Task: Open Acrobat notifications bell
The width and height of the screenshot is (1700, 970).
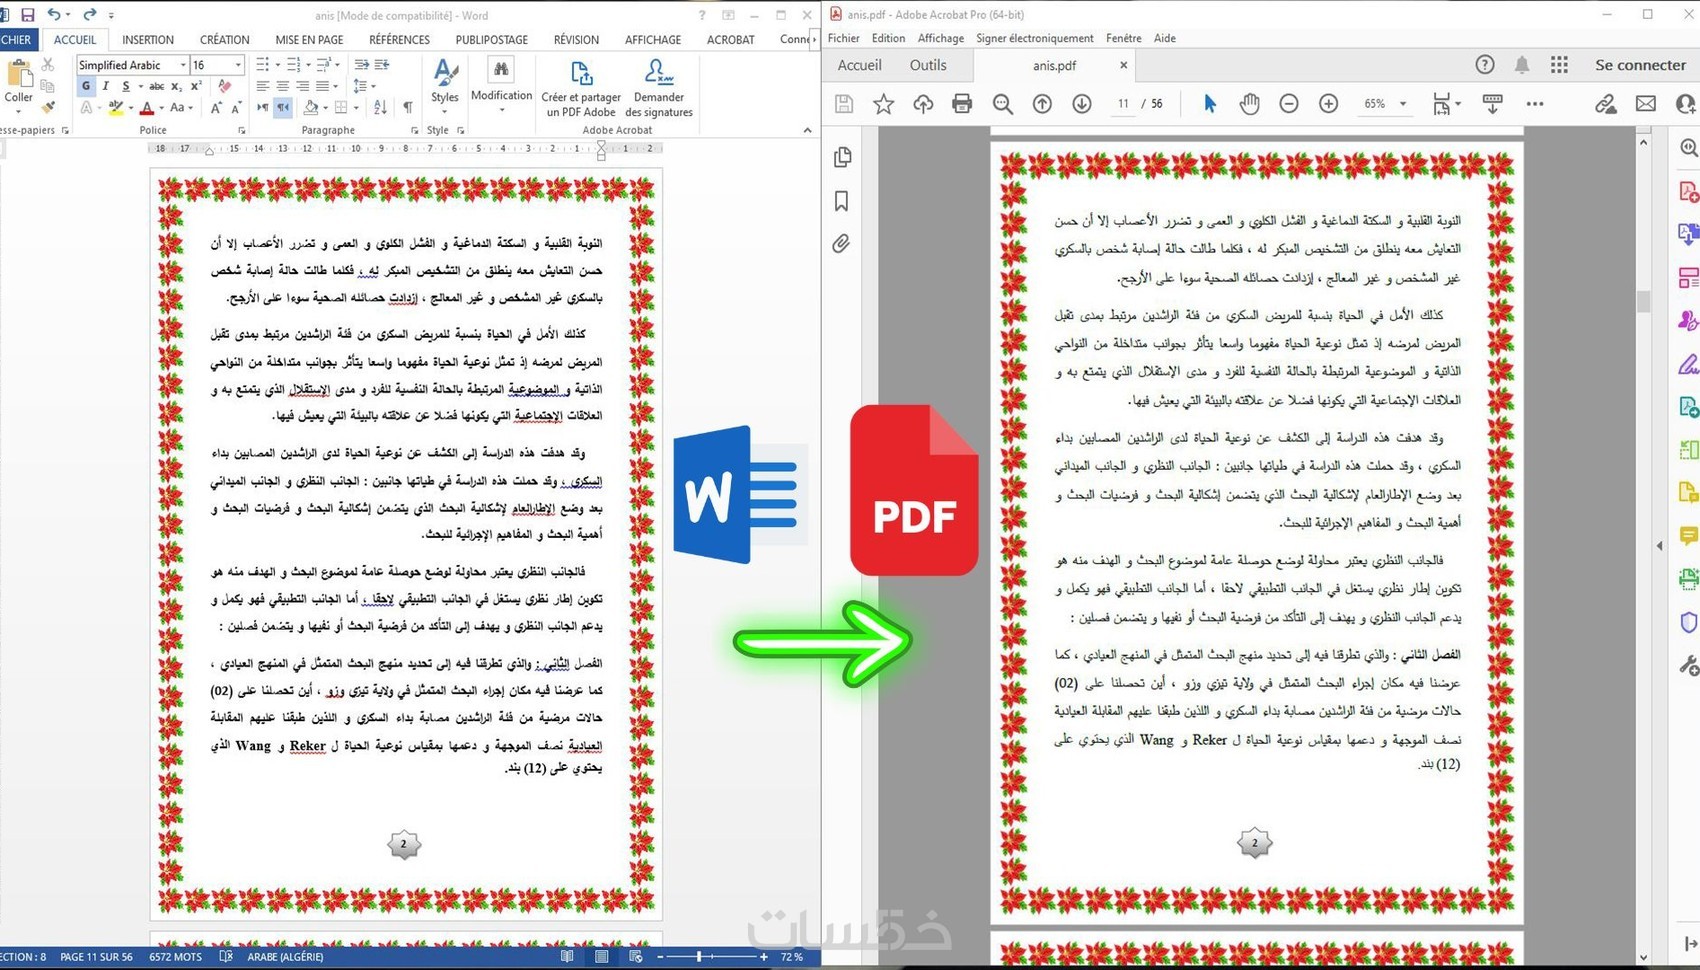Action: 1522,65
